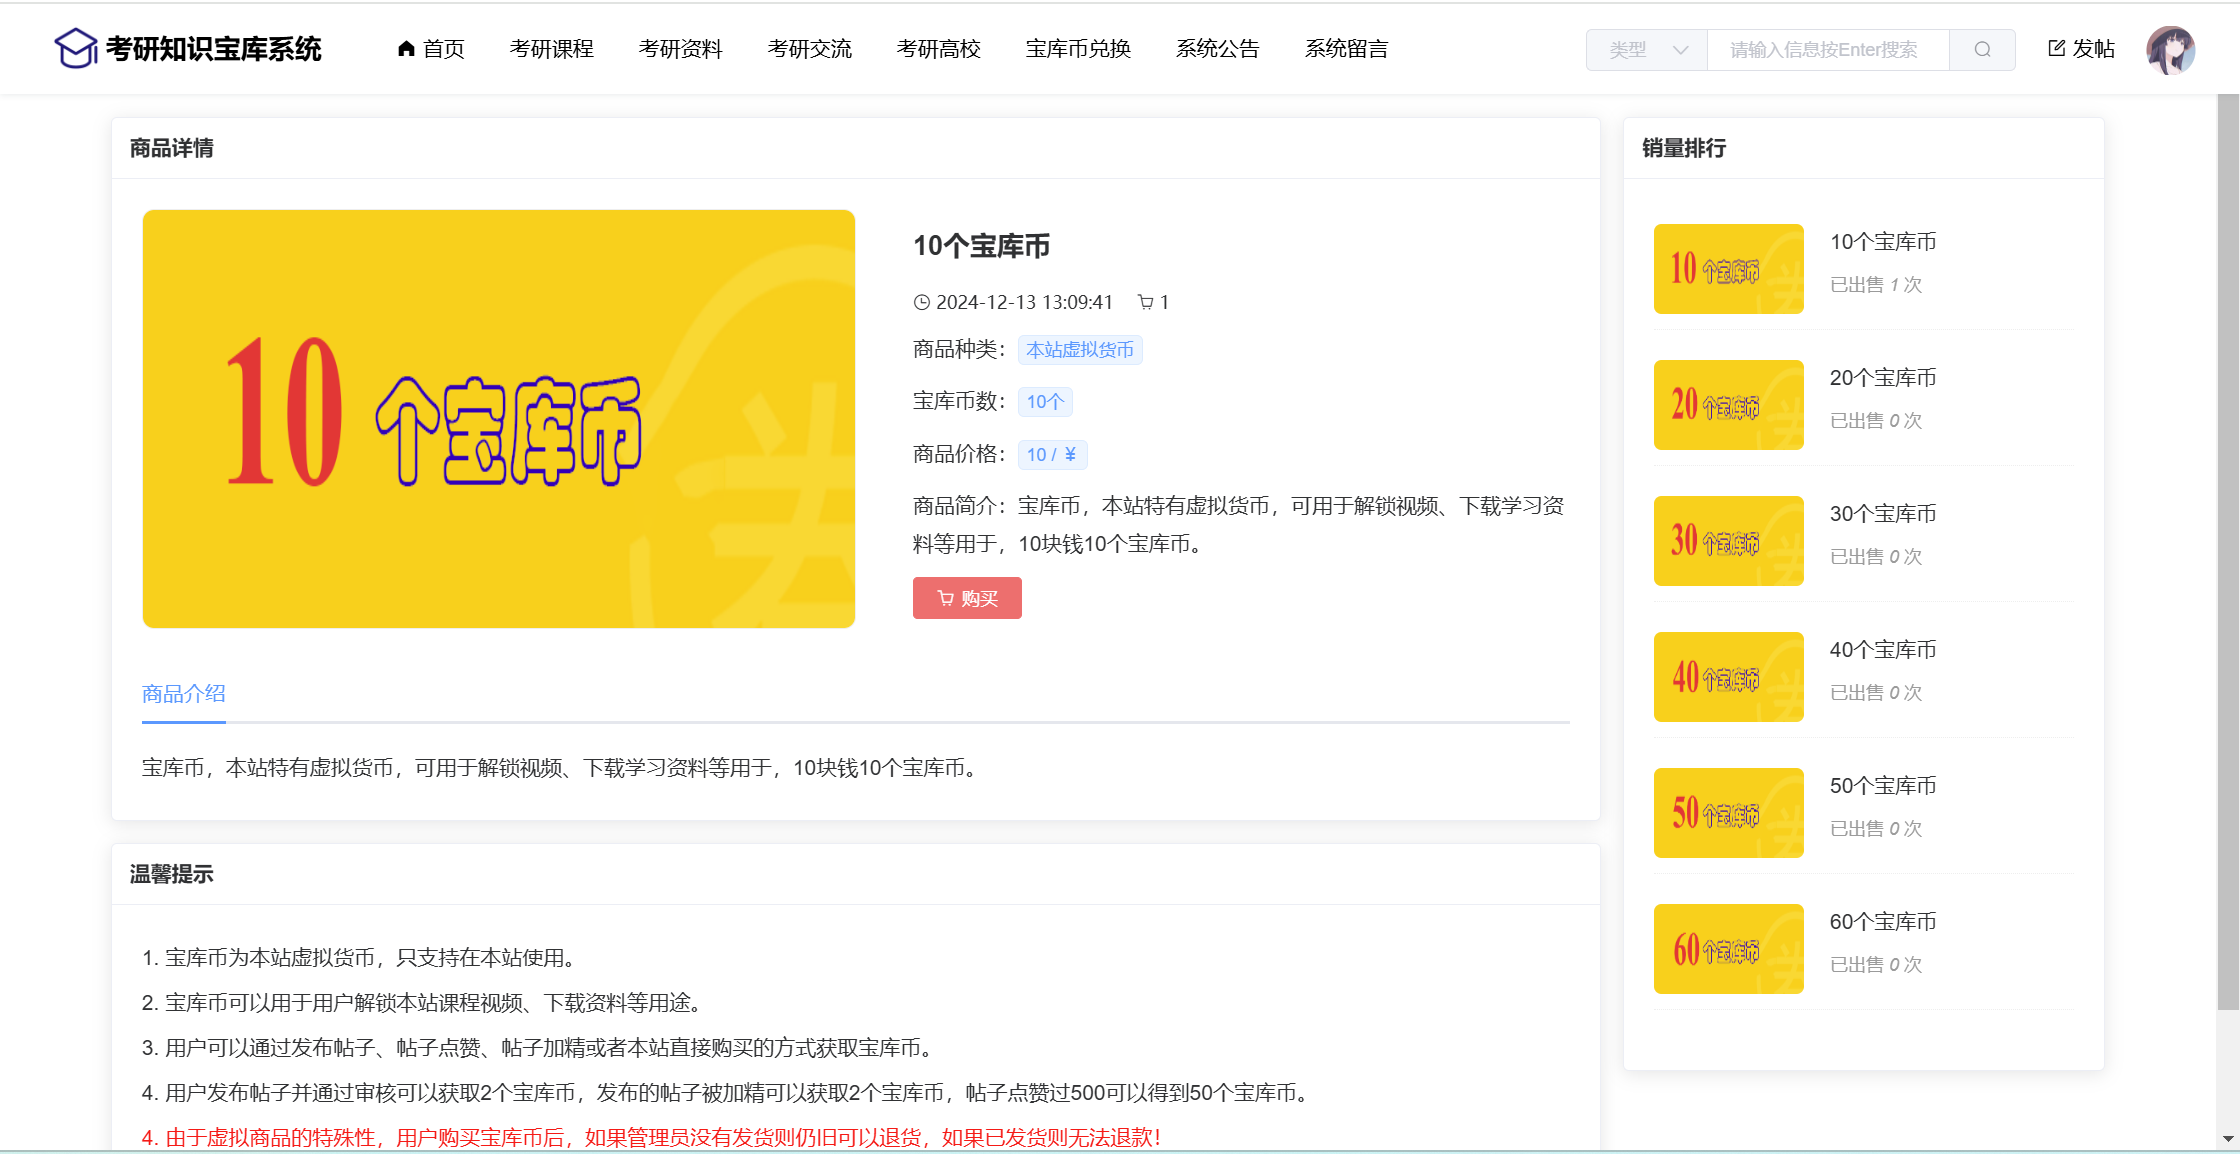Open the user avatar profile picture
2240x1154 pixels.
pyautogui.click(x=2170, y=50)
